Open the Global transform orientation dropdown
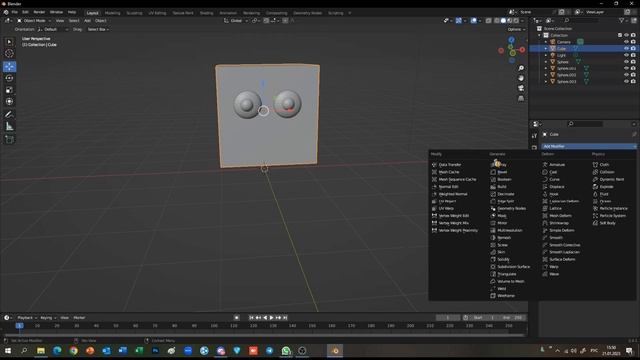This screenshot has height=360, width=640. coord(236,20)
